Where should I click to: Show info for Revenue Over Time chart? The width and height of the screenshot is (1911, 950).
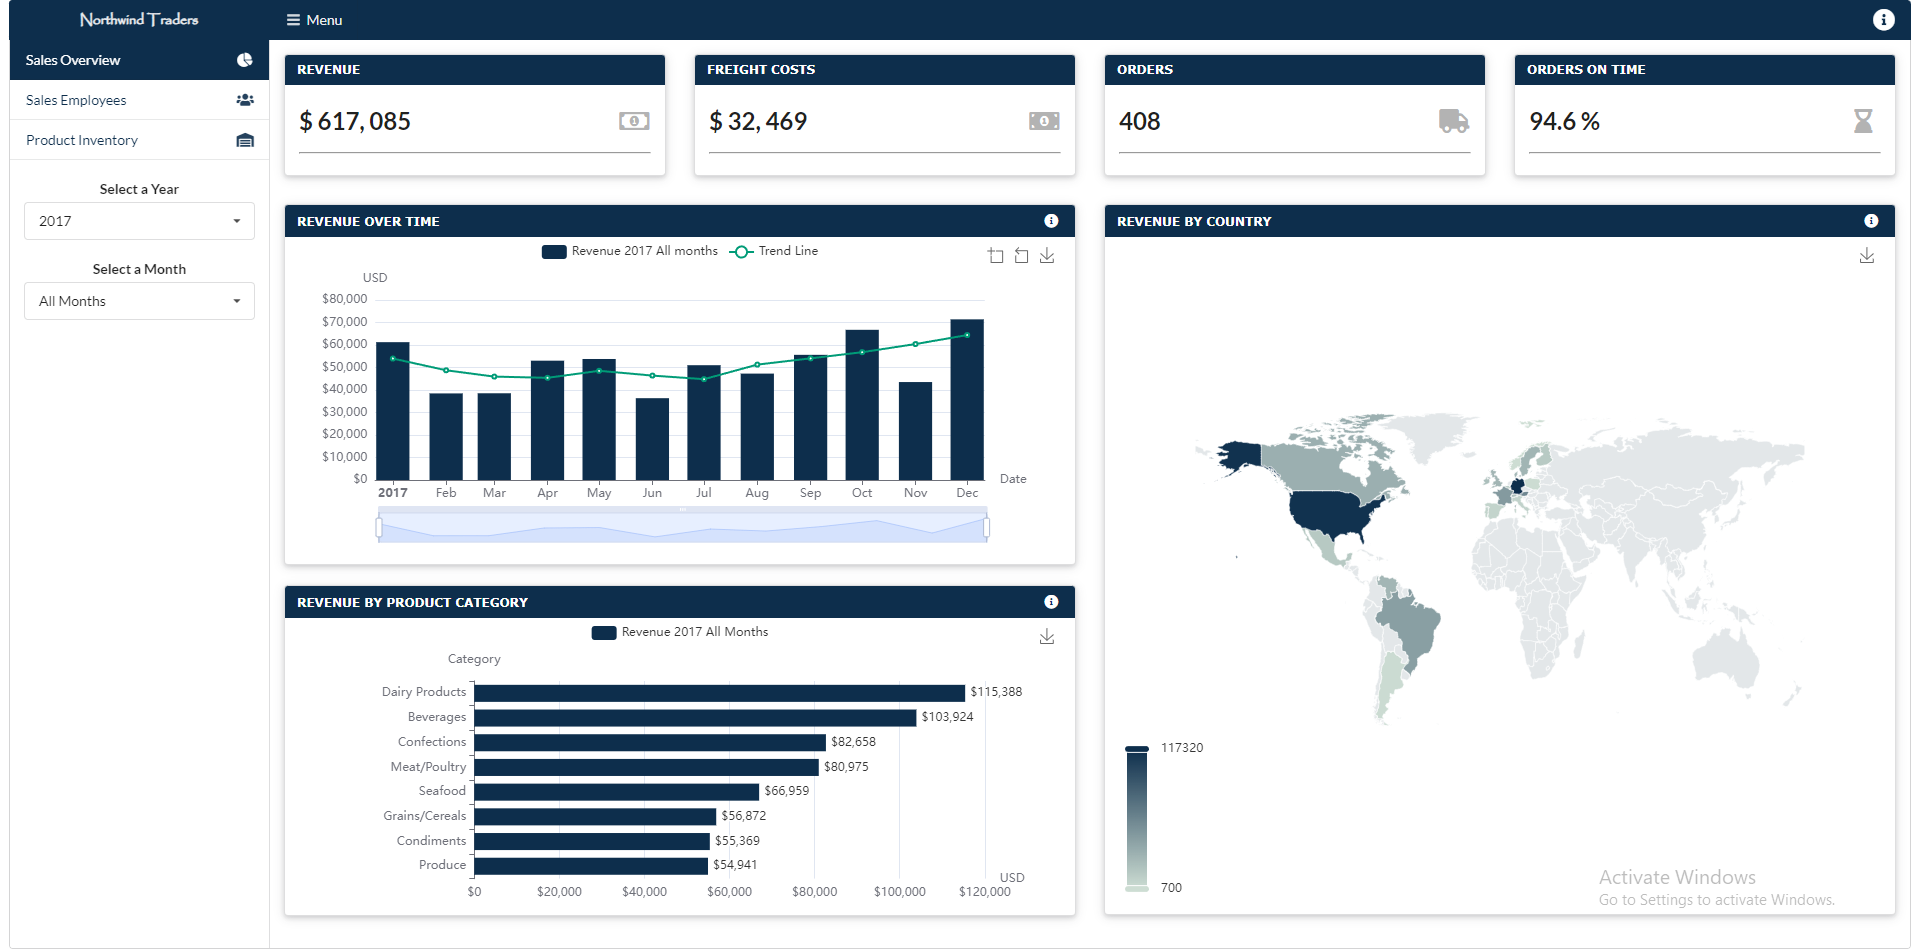1051,221
